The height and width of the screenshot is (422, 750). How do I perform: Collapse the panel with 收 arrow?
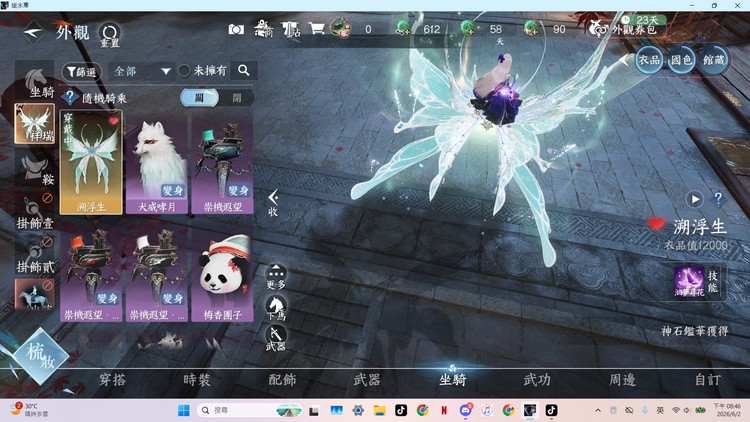(273, 202)
